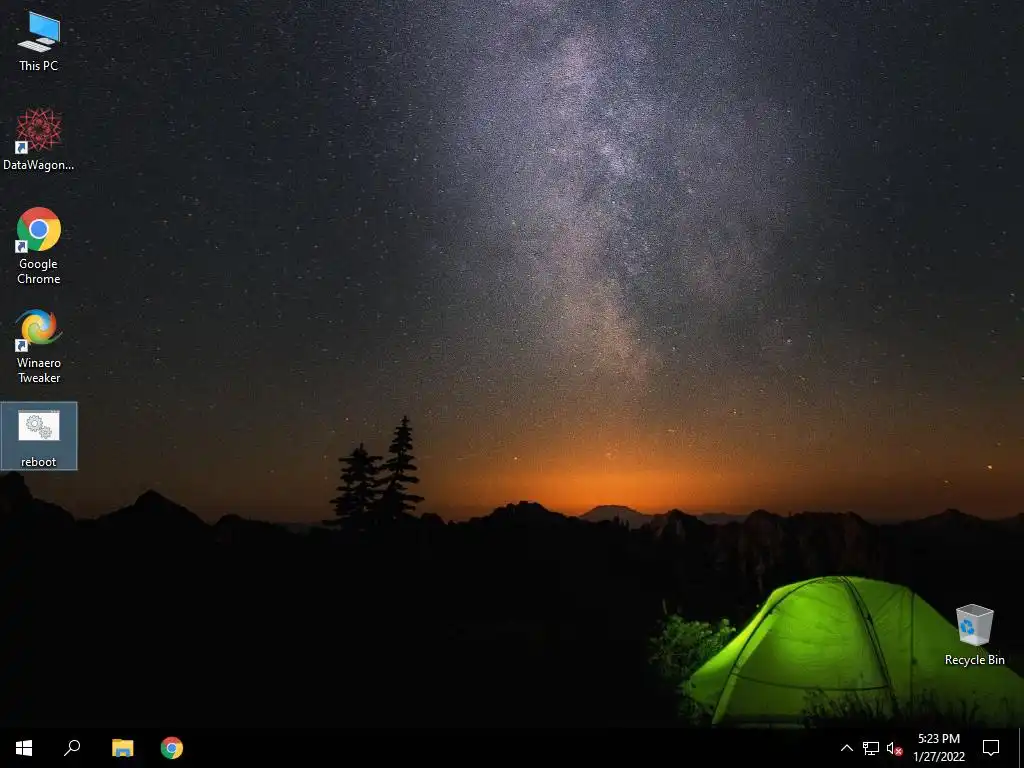Screen dimensions: 1024x768
Task: Open File Explorer from the taskbar
Action: (122, 748)
